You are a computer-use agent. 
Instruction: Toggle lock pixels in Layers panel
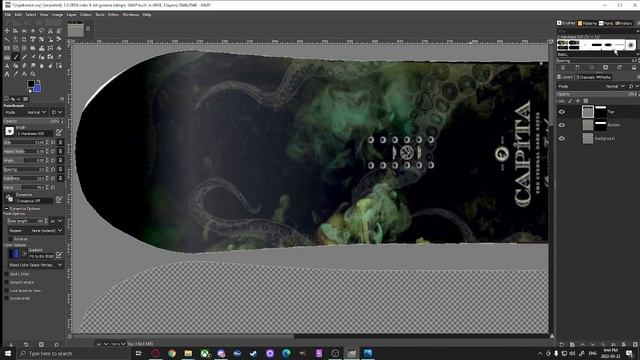pos(570,101)
